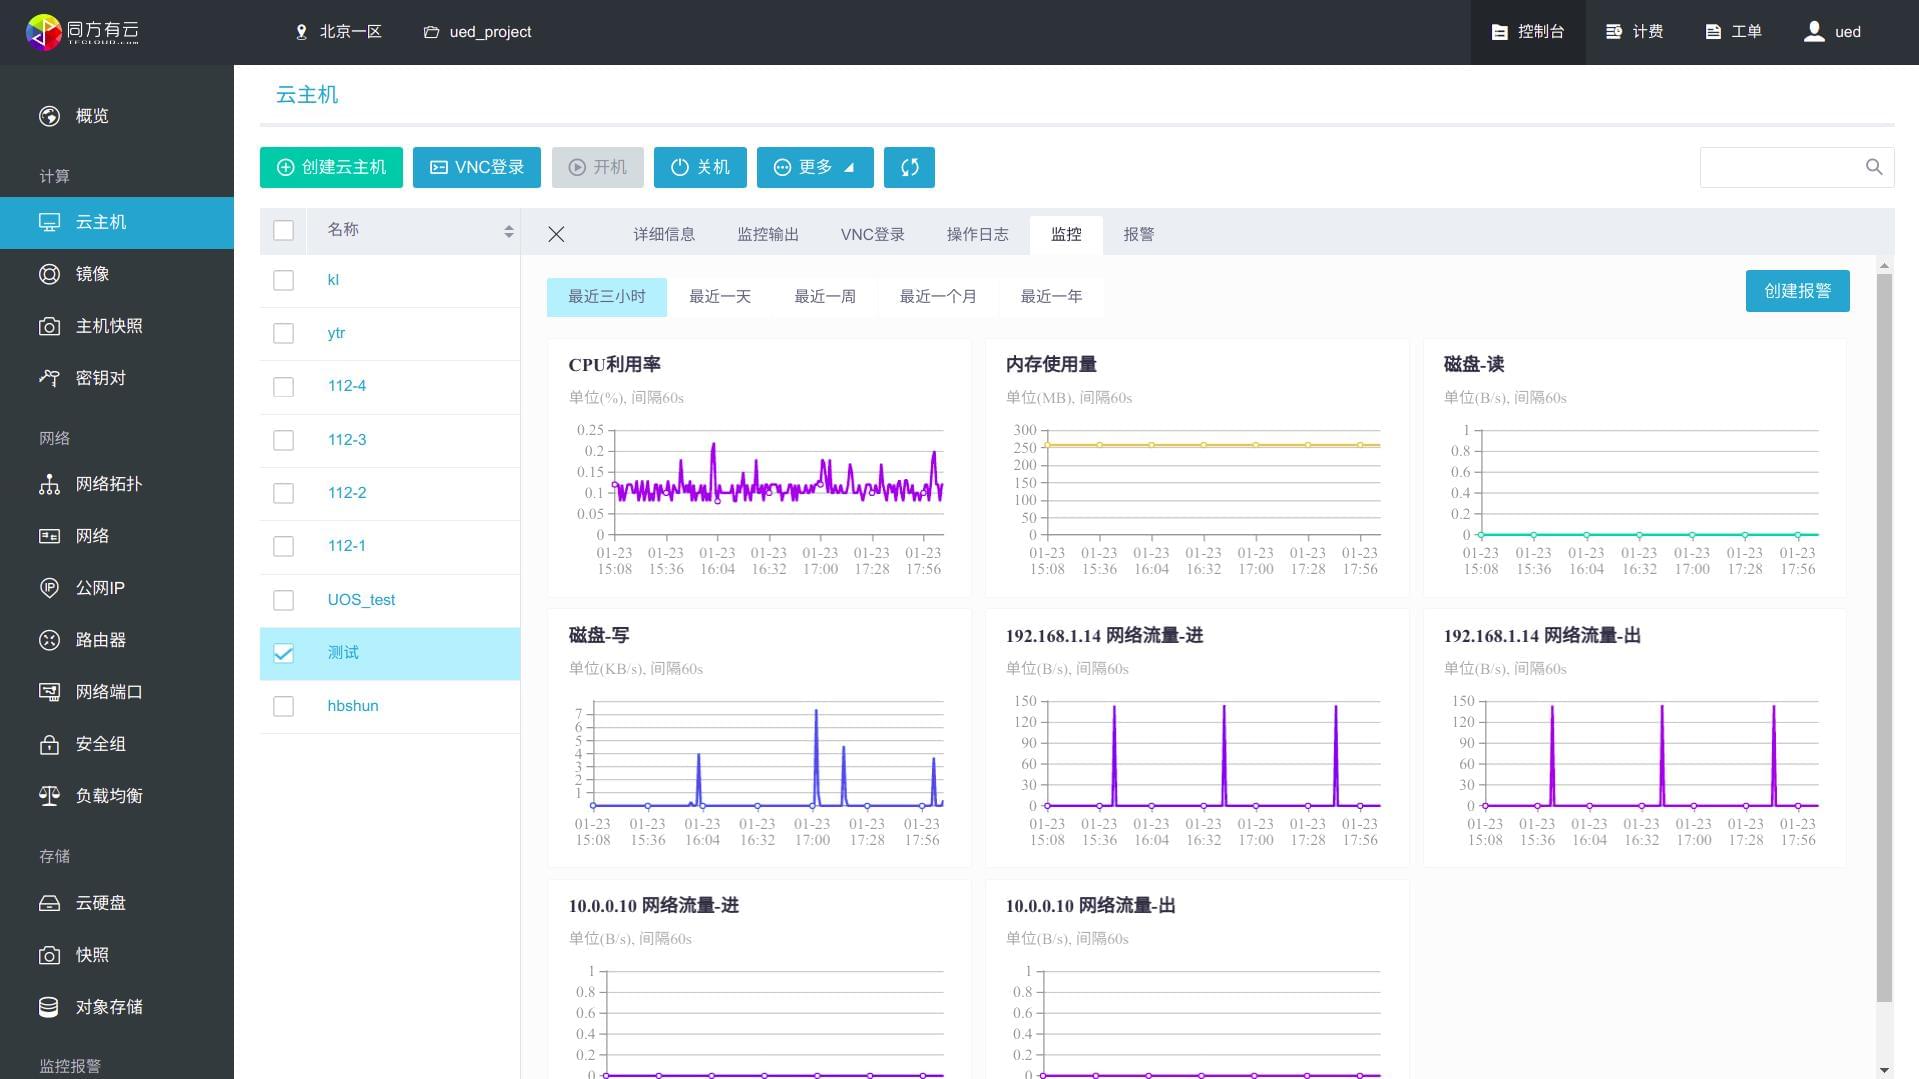The width and height of the screenshot is (1919, 1079).
Task: Open the hbshun instance link
Action: point(353,706)
